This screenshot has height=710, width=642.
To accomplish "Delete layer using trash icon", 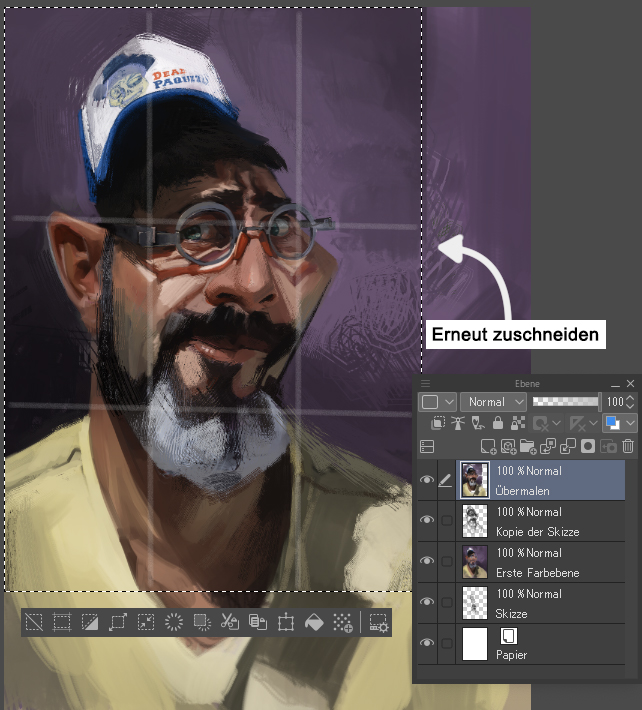I will point(628,446).
